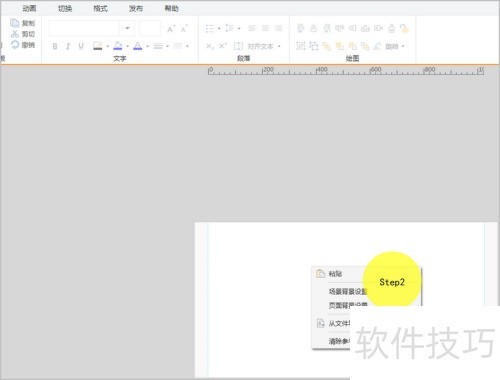This screenshot has width=500, height=380.
Task: Click the horizontal ruler at 400
Action: click(322, 70)
